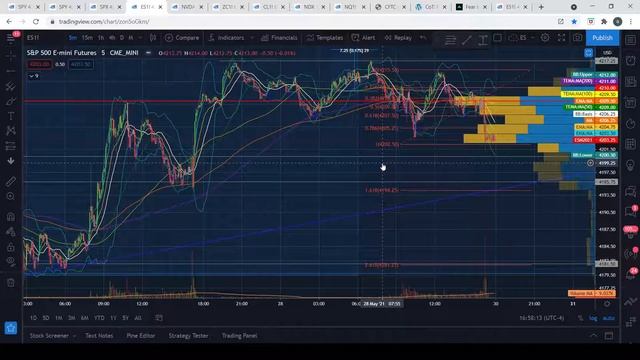The width and height of the screenshot is (640, 360).
Task: Open the Text Notes tab
Action: point(99,336)
